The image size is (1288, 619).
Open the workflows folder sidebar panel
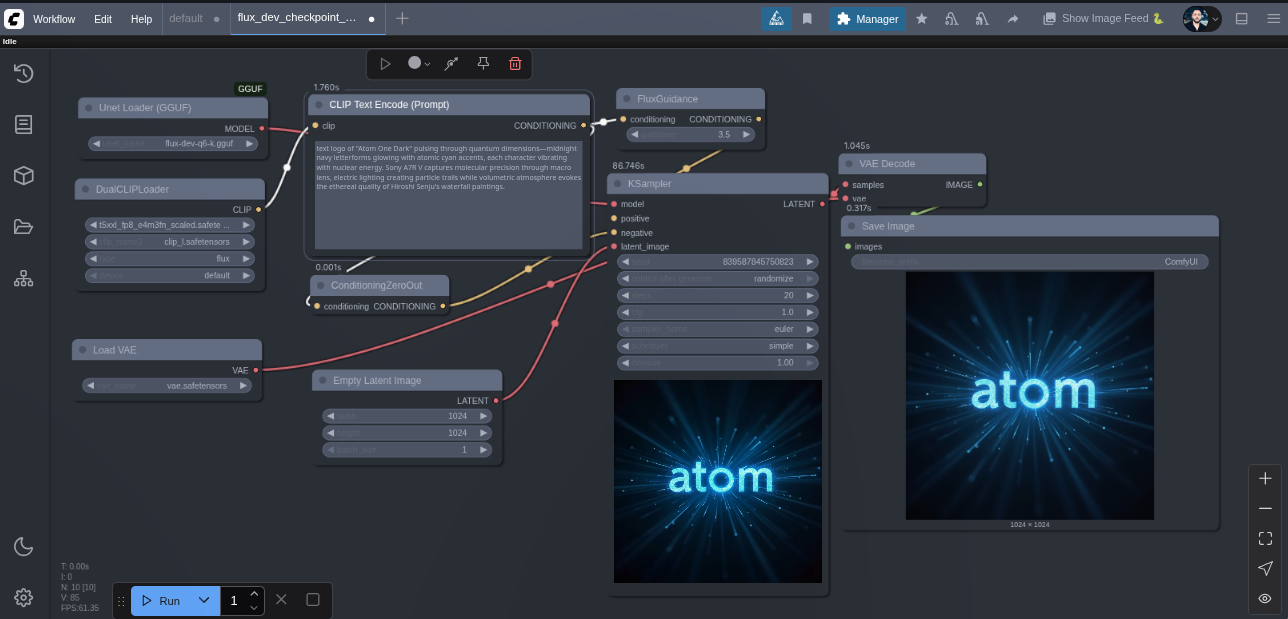point(24,227)
